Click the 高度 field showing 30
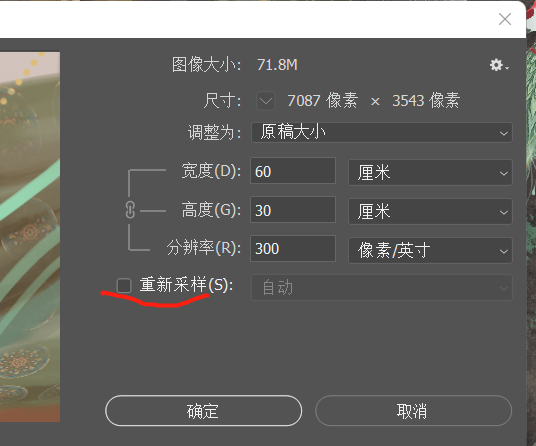Viewport: 536px width, 446px height. pyautogui.click(x=293, y=210)
